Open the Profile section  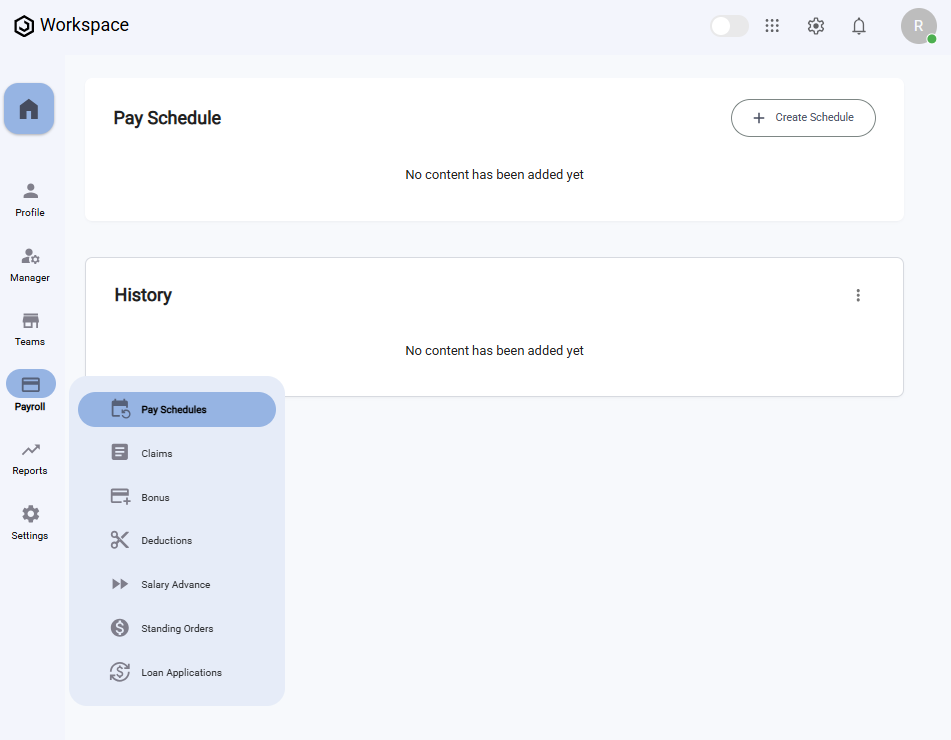(x=30, y=199)
